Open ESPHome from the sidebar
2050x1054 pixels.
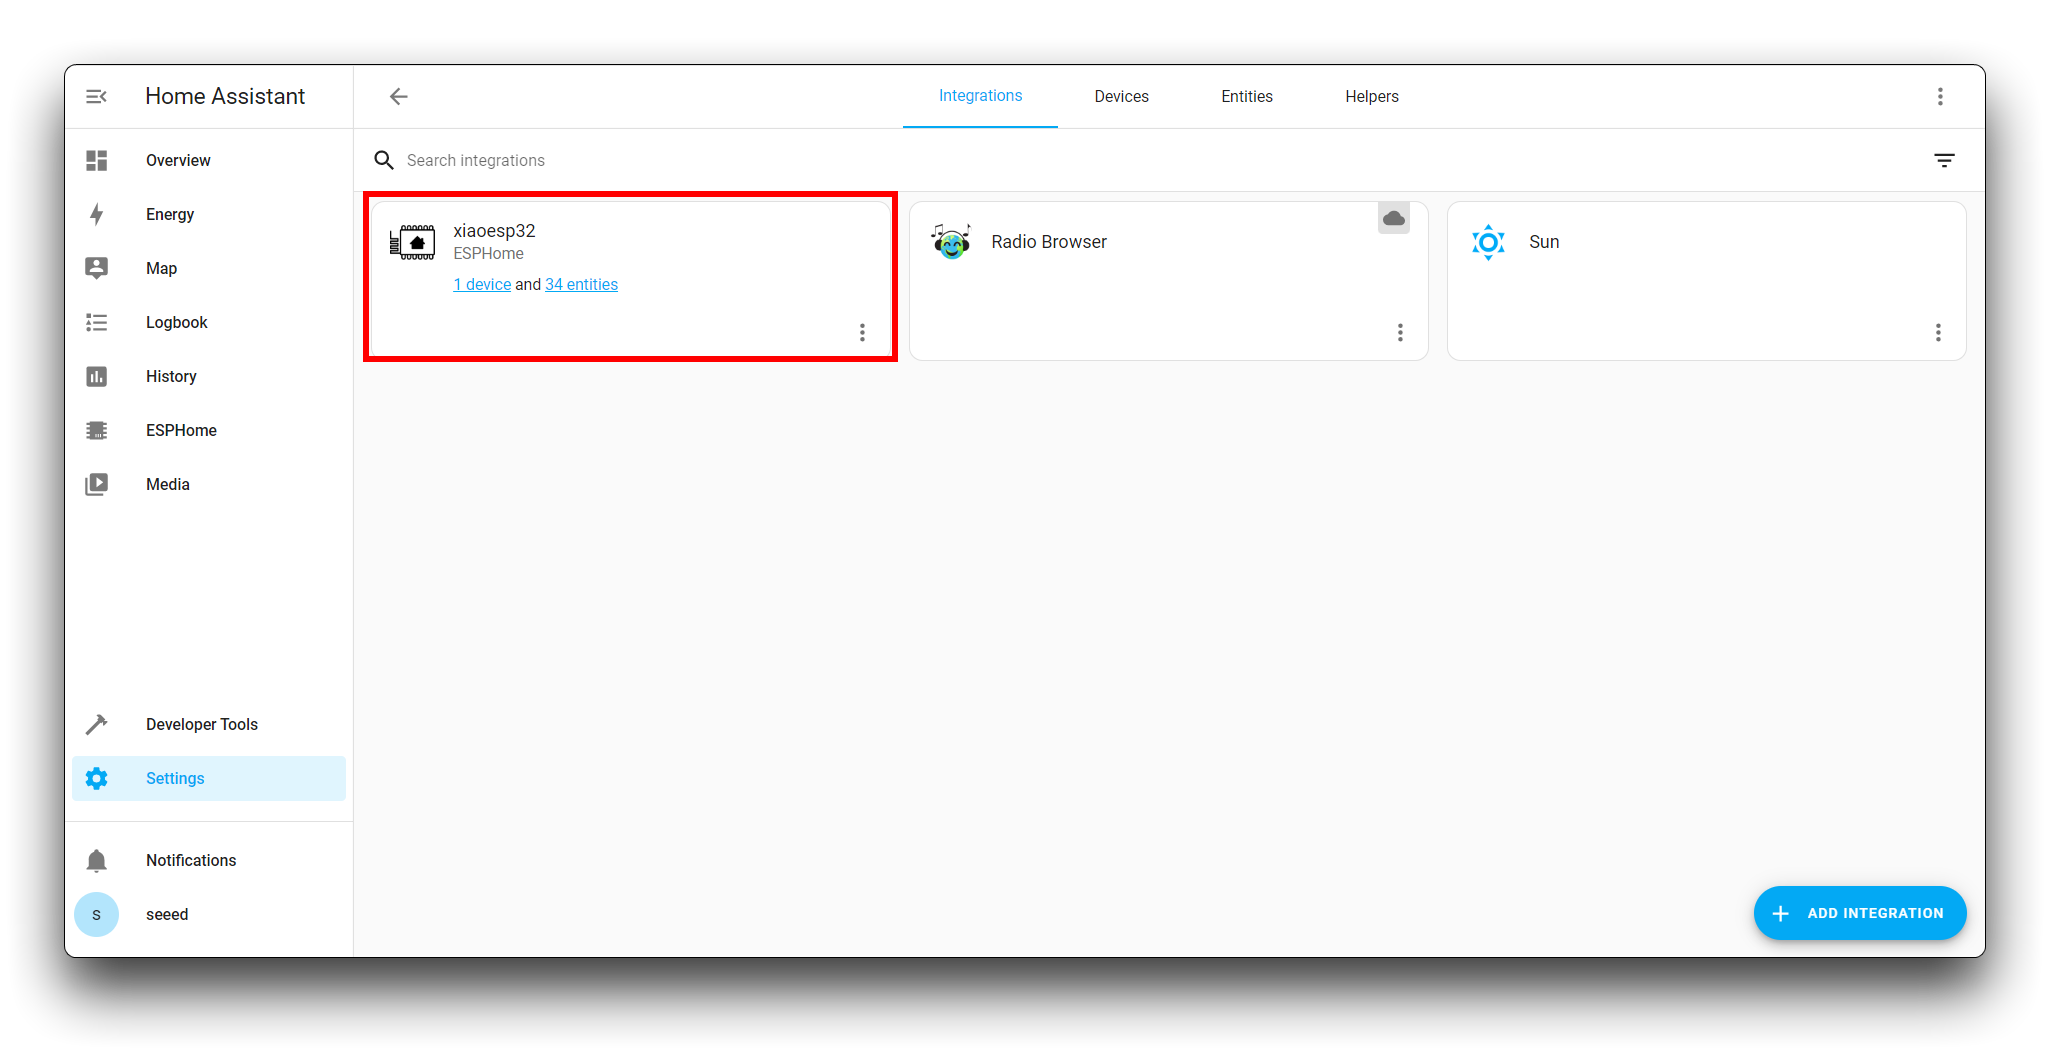209,430
